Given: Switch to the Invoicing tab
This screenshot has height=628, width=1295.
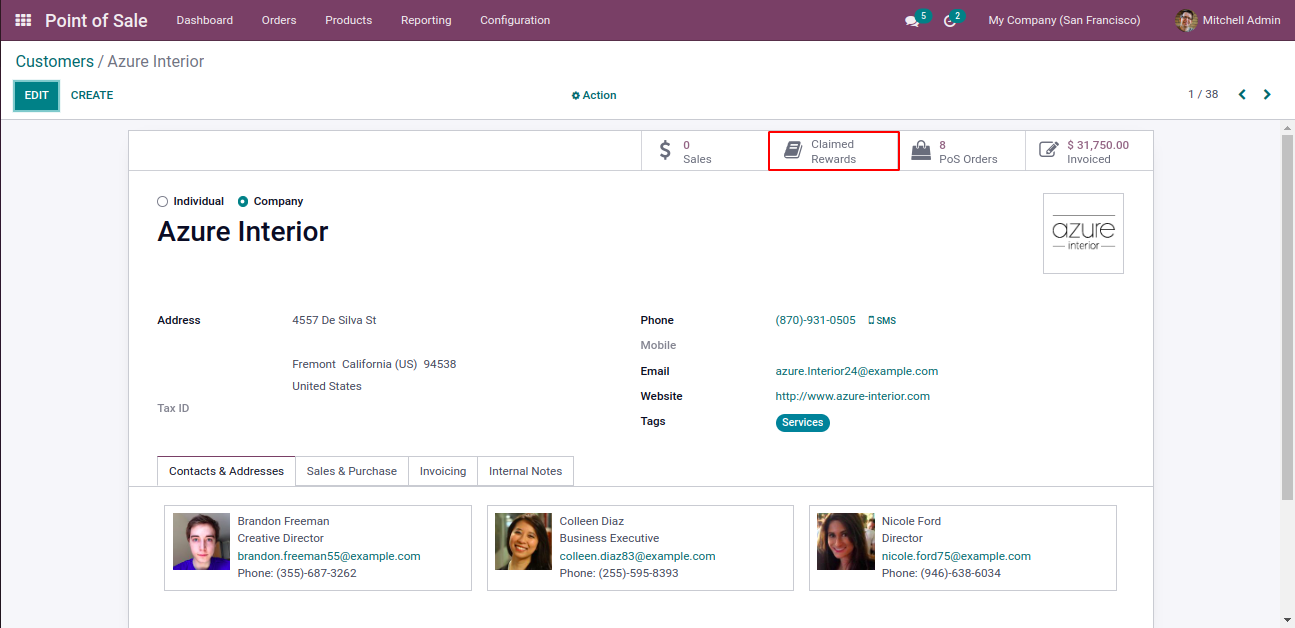Looking at the screenshot, I should point(443,471).
